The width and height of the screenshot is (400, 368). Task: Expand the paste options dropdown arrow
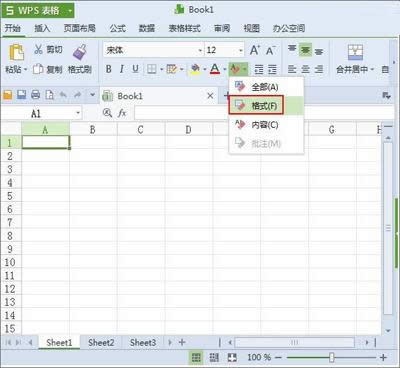(26, 70)
